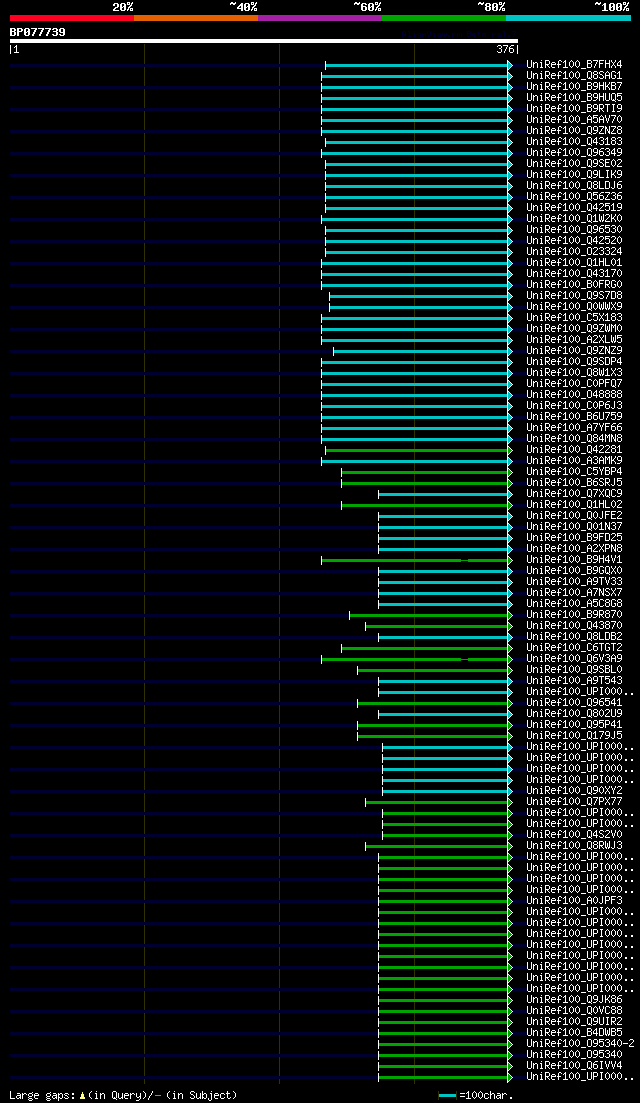Click the UniRef100_B0FRG0 label
640x1103 pixels.
click(574, 285)
